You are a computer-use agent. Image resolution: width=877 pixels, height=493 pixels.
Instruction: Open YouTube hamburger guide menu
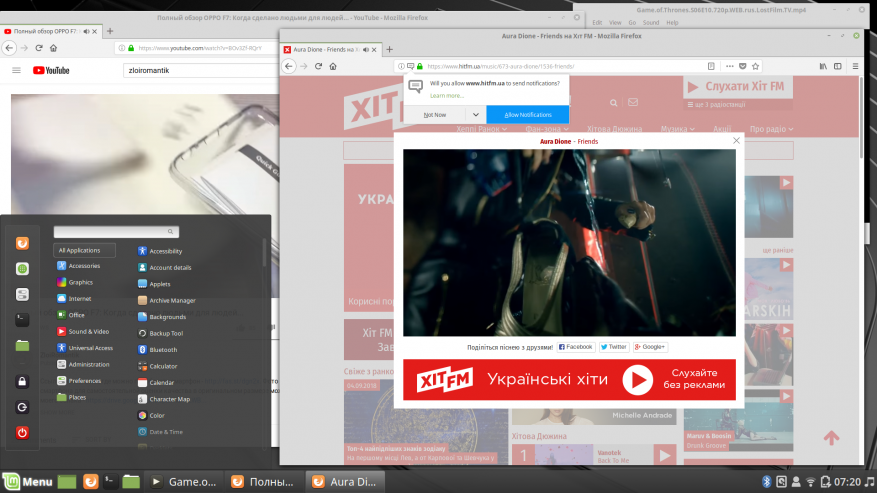pyautogui.click(x=16, y=71)
